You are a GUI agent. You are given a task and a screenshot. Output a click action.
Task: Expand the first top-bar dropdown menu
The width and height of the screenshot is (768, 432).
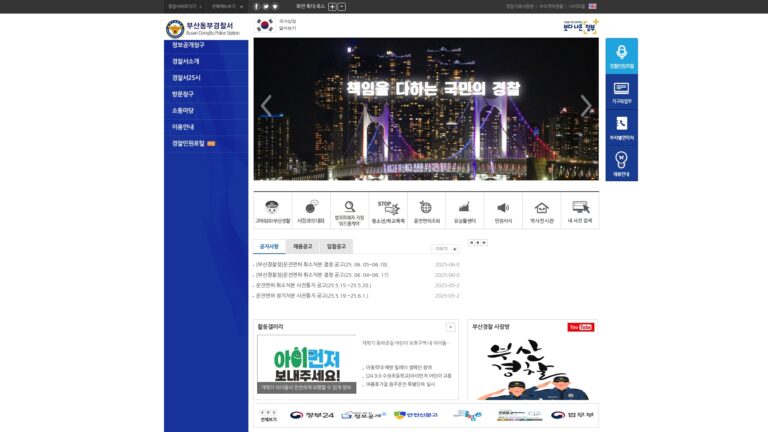(185, 6)
